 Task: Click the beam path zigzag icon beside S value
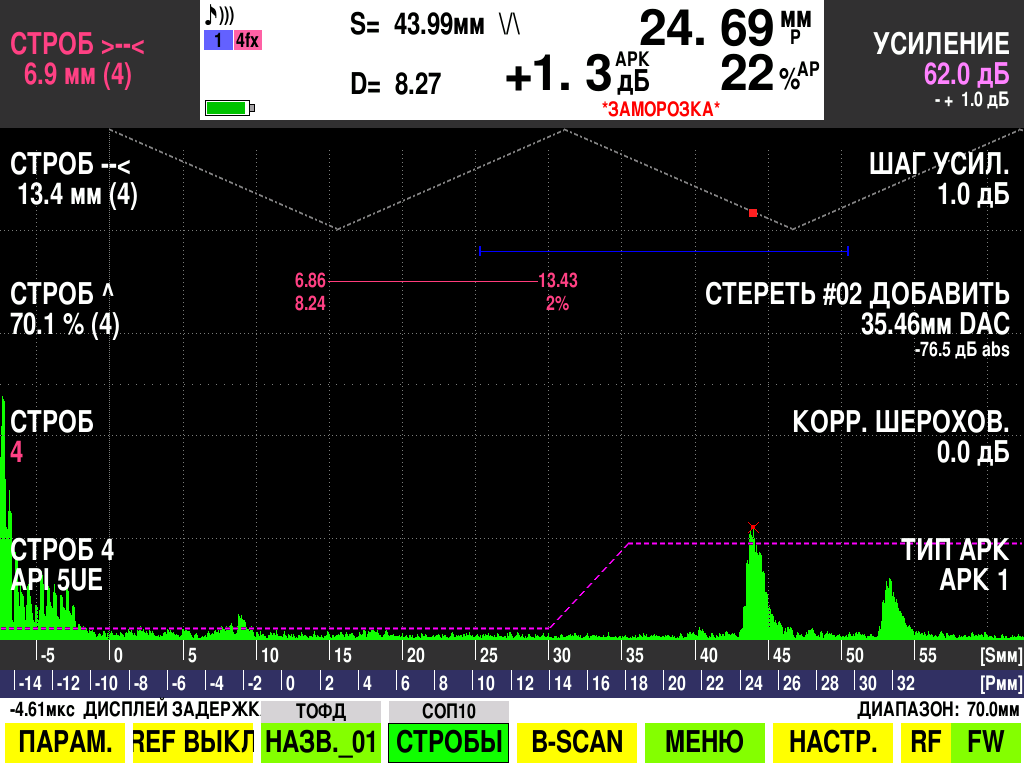point(510,23)
